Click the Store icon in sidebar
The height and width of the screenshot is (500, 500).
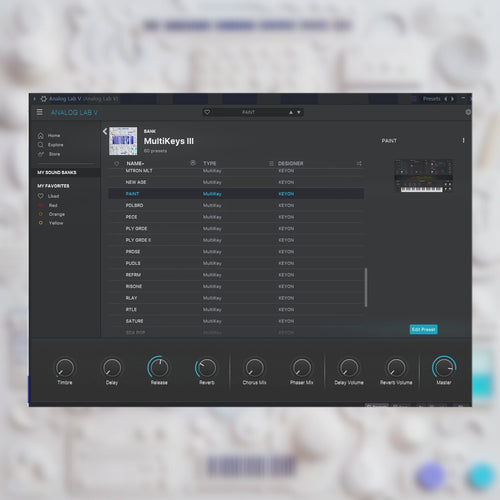(41, 154)
